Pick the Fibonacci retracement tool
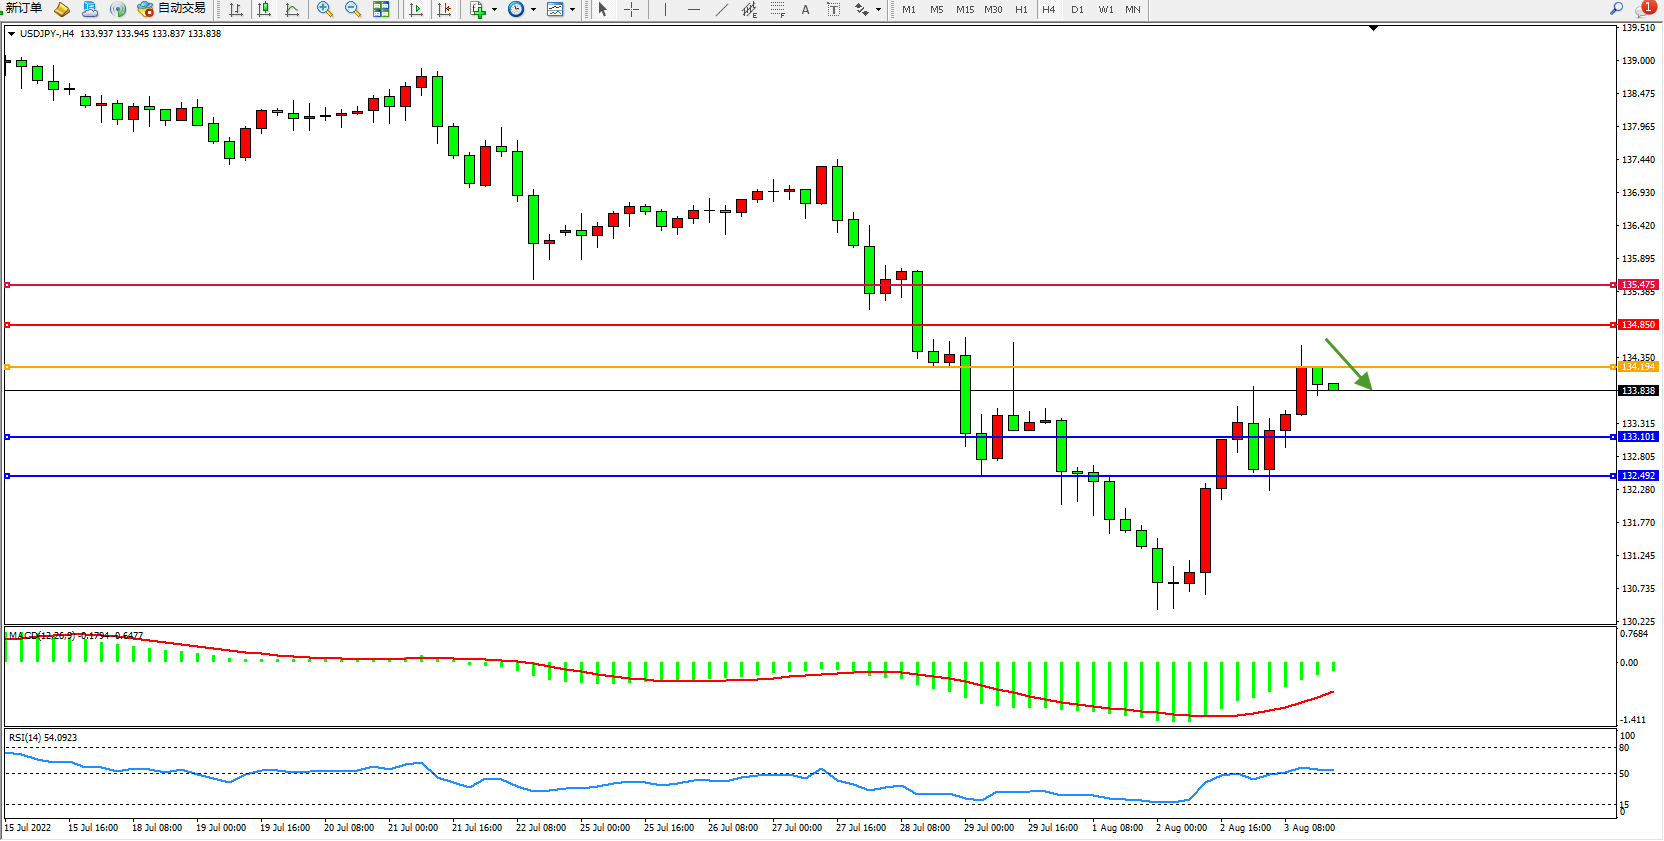 tap(777, 9)
